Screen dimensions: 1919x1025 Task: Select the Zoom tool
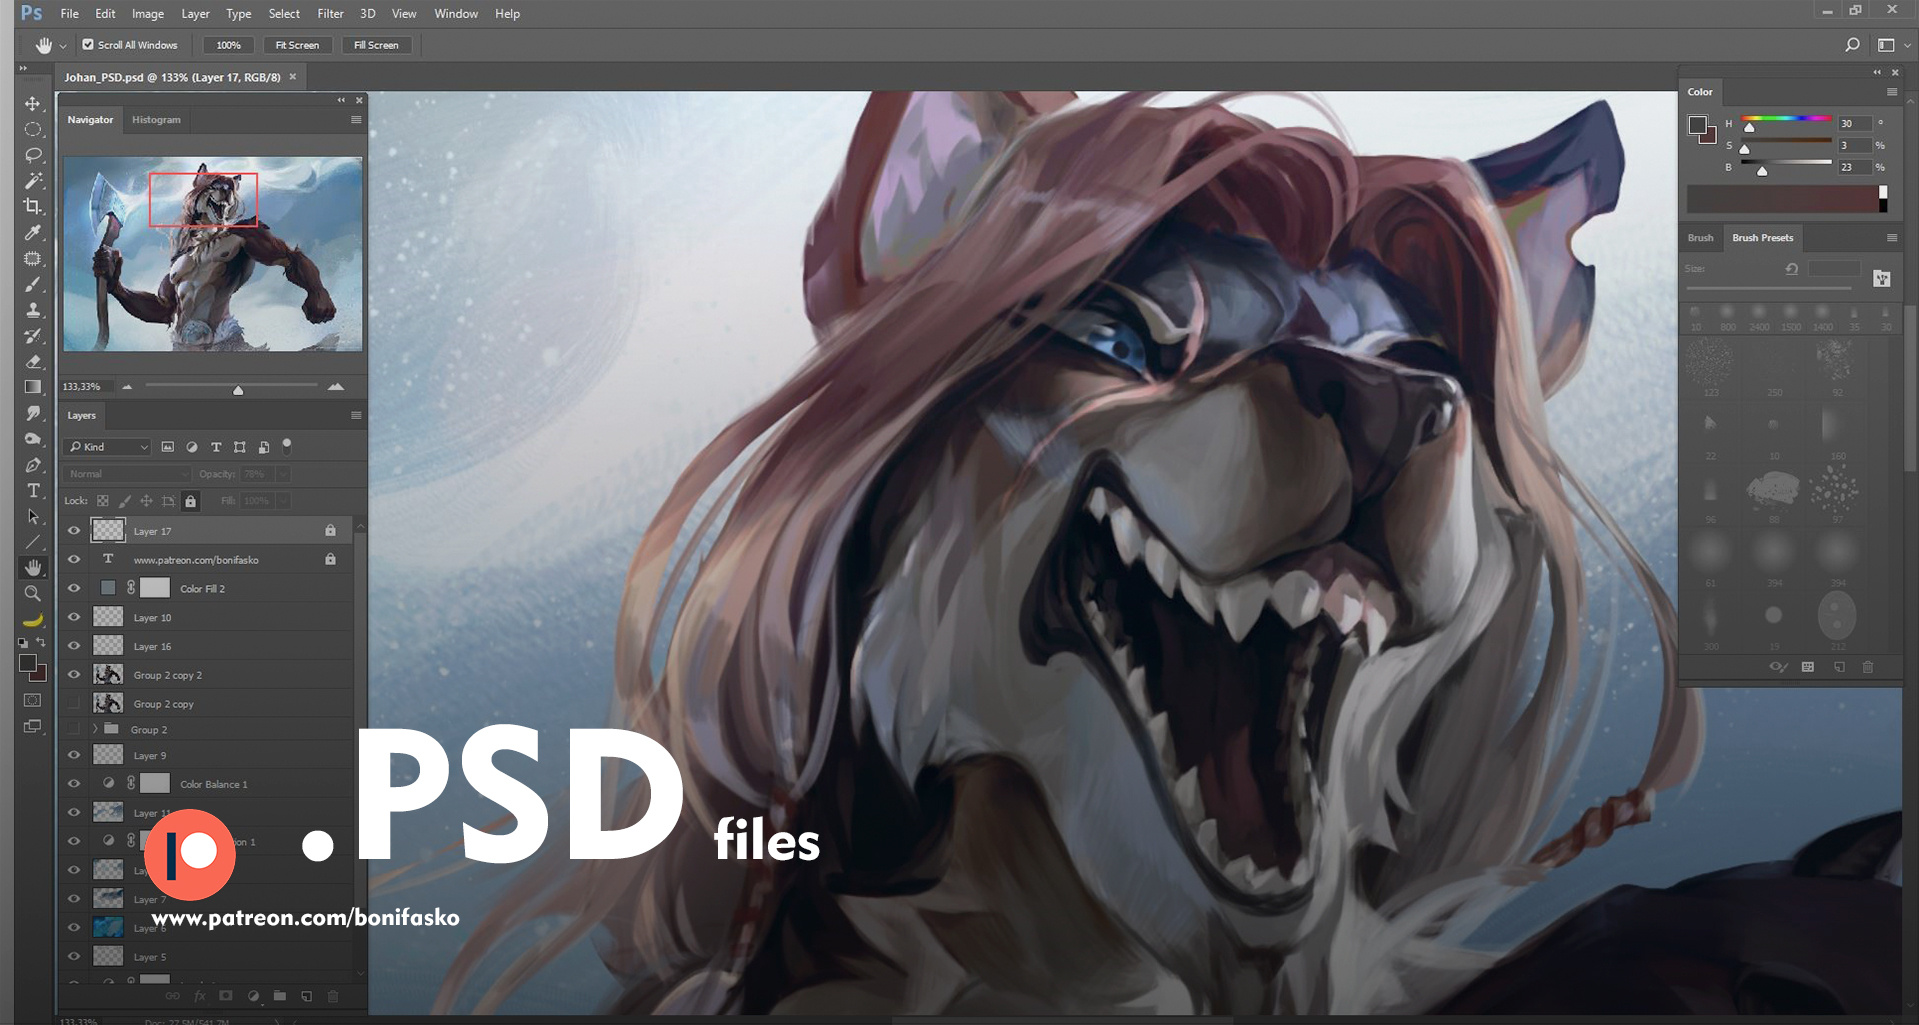[x=33, y=594]
